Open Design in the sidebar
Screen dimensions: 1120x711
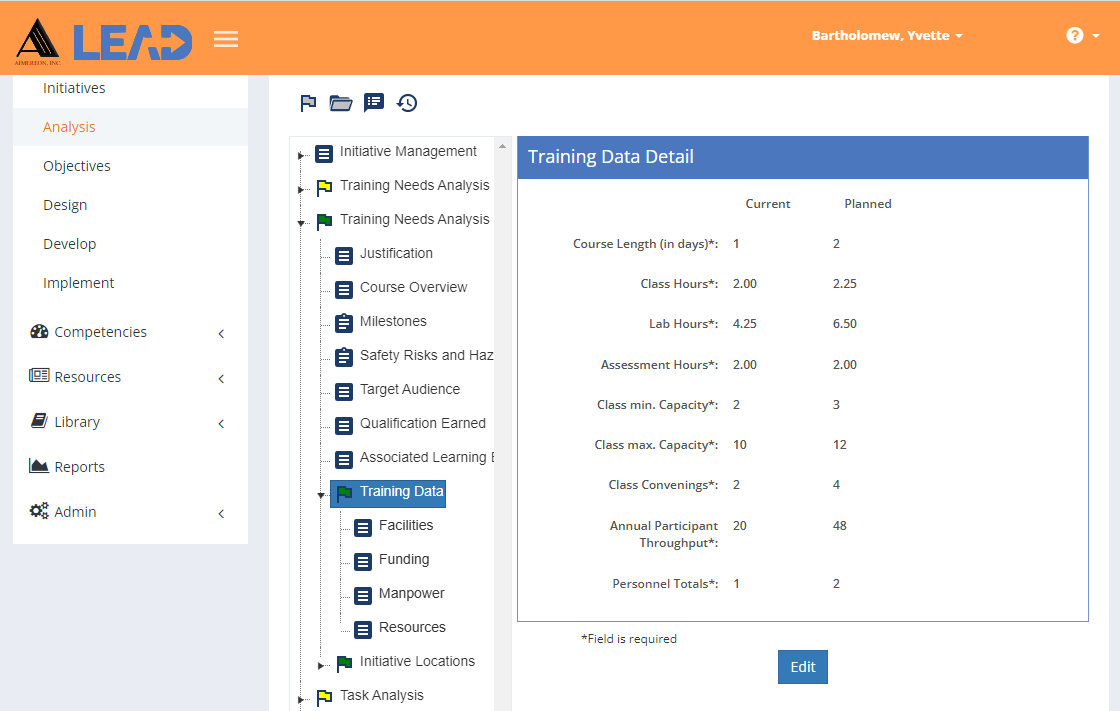tap(65, 205)
